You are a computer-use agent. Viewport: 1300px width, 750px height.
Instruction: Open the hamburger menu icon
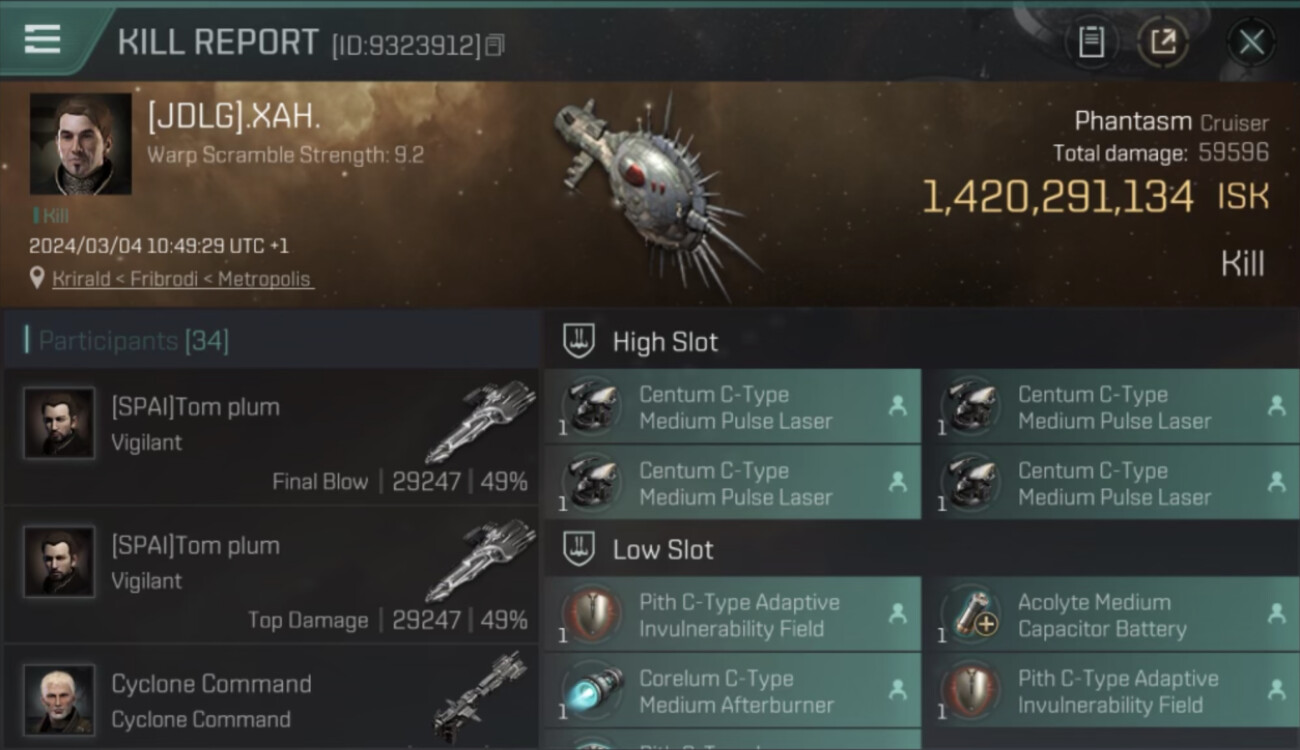42,39
